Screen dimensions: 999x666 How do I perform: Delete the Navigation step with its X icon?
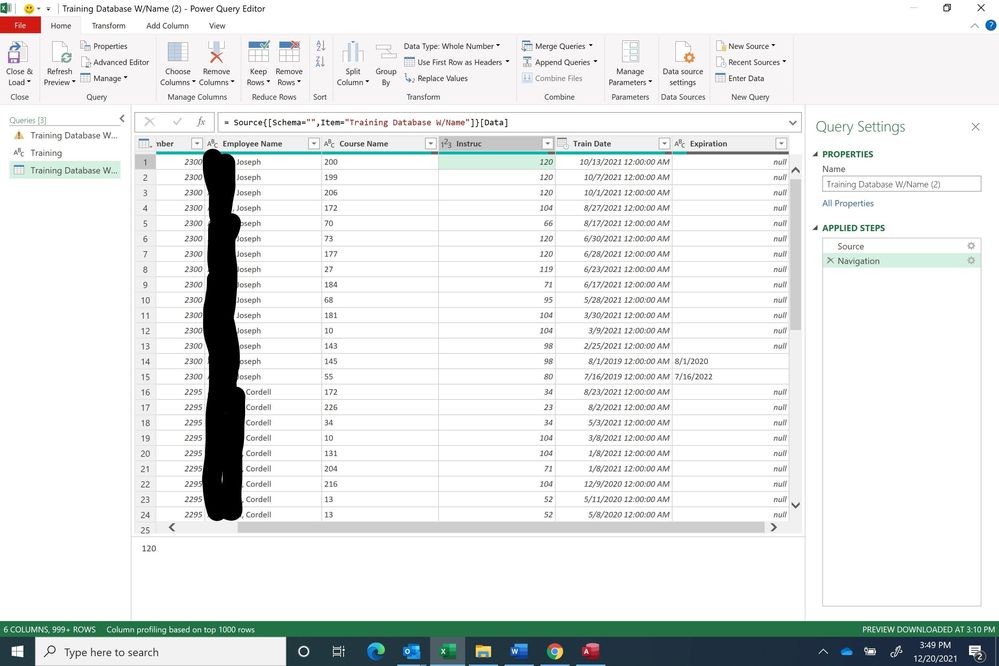[830, 260]
